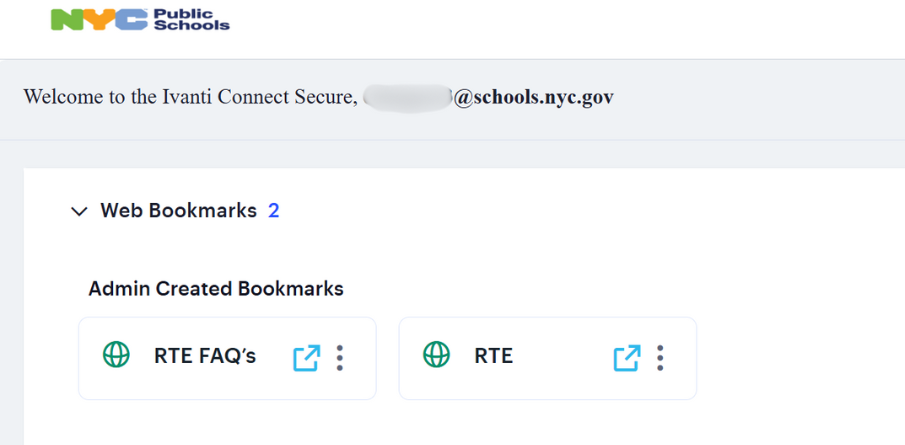Collapse the Web Bookmarks section chevron
The height and width of the screenshot is (445, 905).
click(x=79, y=212)
